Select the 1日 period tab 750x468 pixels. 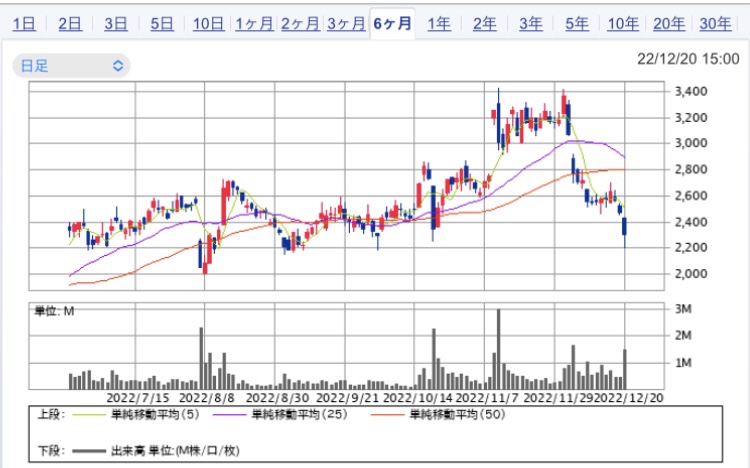[24, 23]
